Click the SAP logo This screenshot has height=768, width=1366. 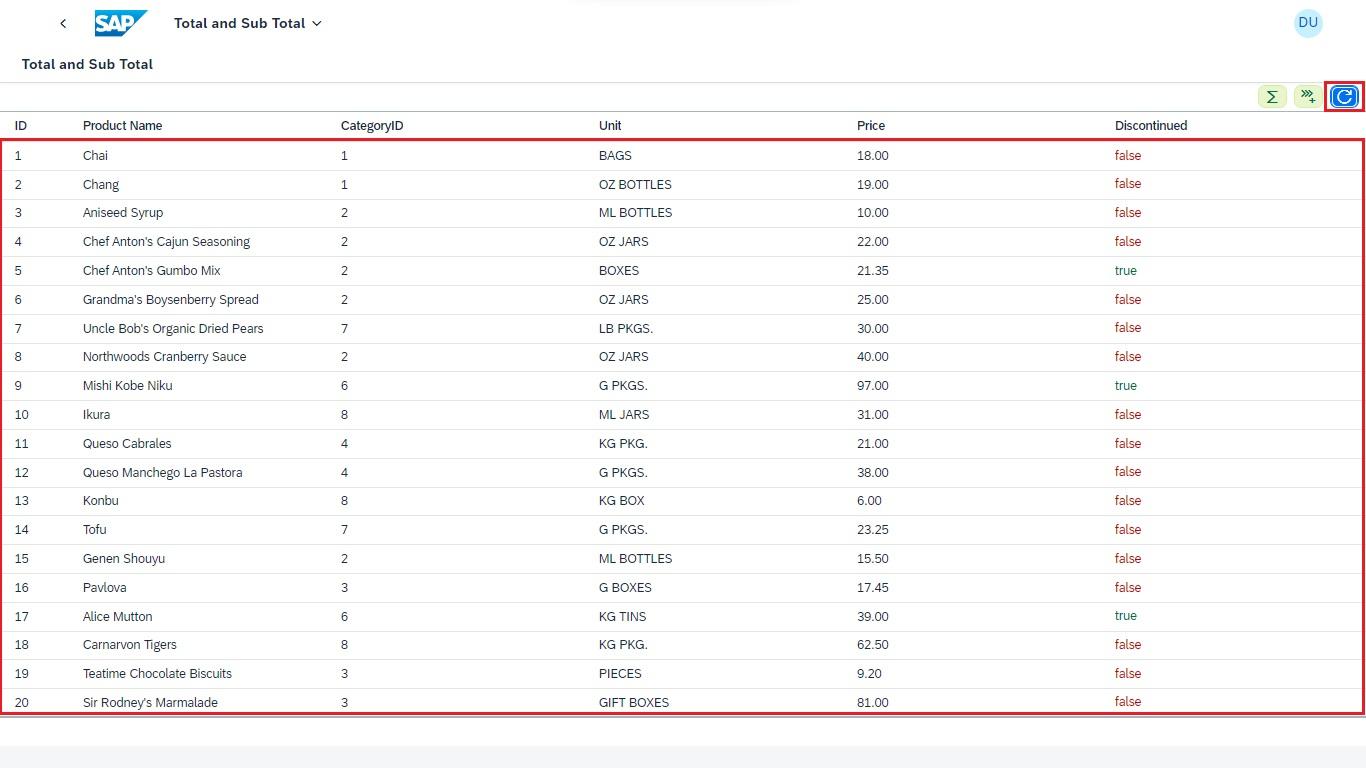(x=121, y=23)
